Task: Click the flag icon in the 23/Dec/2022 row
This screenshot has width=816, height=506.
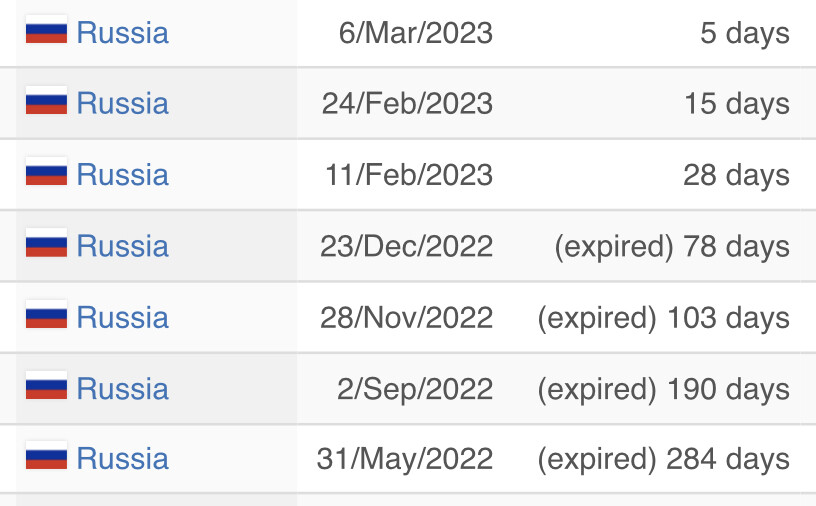Action: point(46,245)
